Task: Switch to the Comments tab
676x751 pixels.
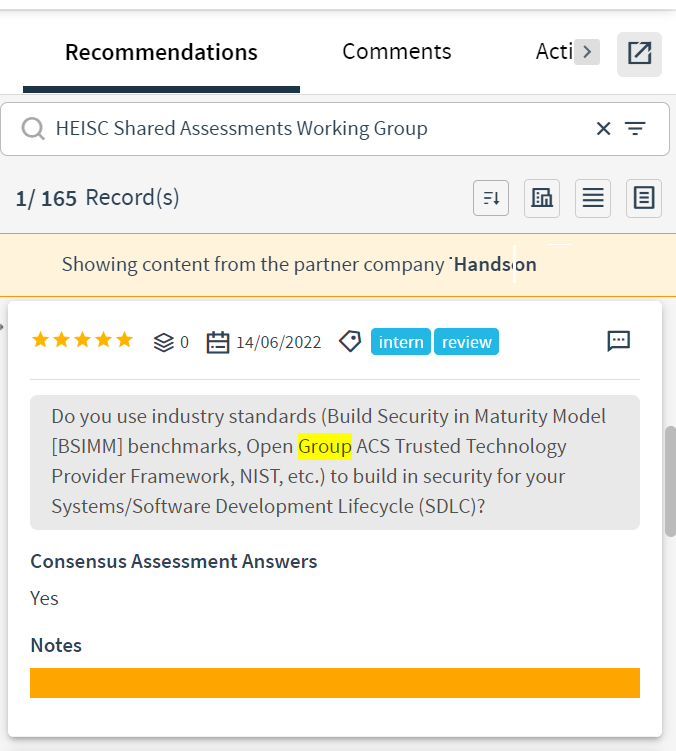Action: pos(396,51)
